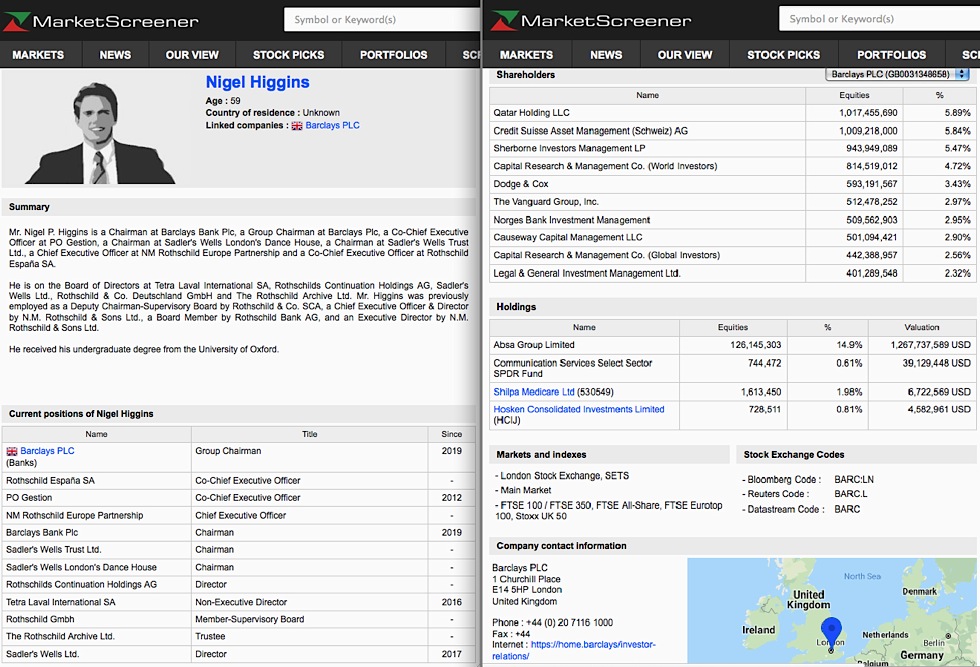
Task: Click MarketScreener logo in right window
Action: 591,21
